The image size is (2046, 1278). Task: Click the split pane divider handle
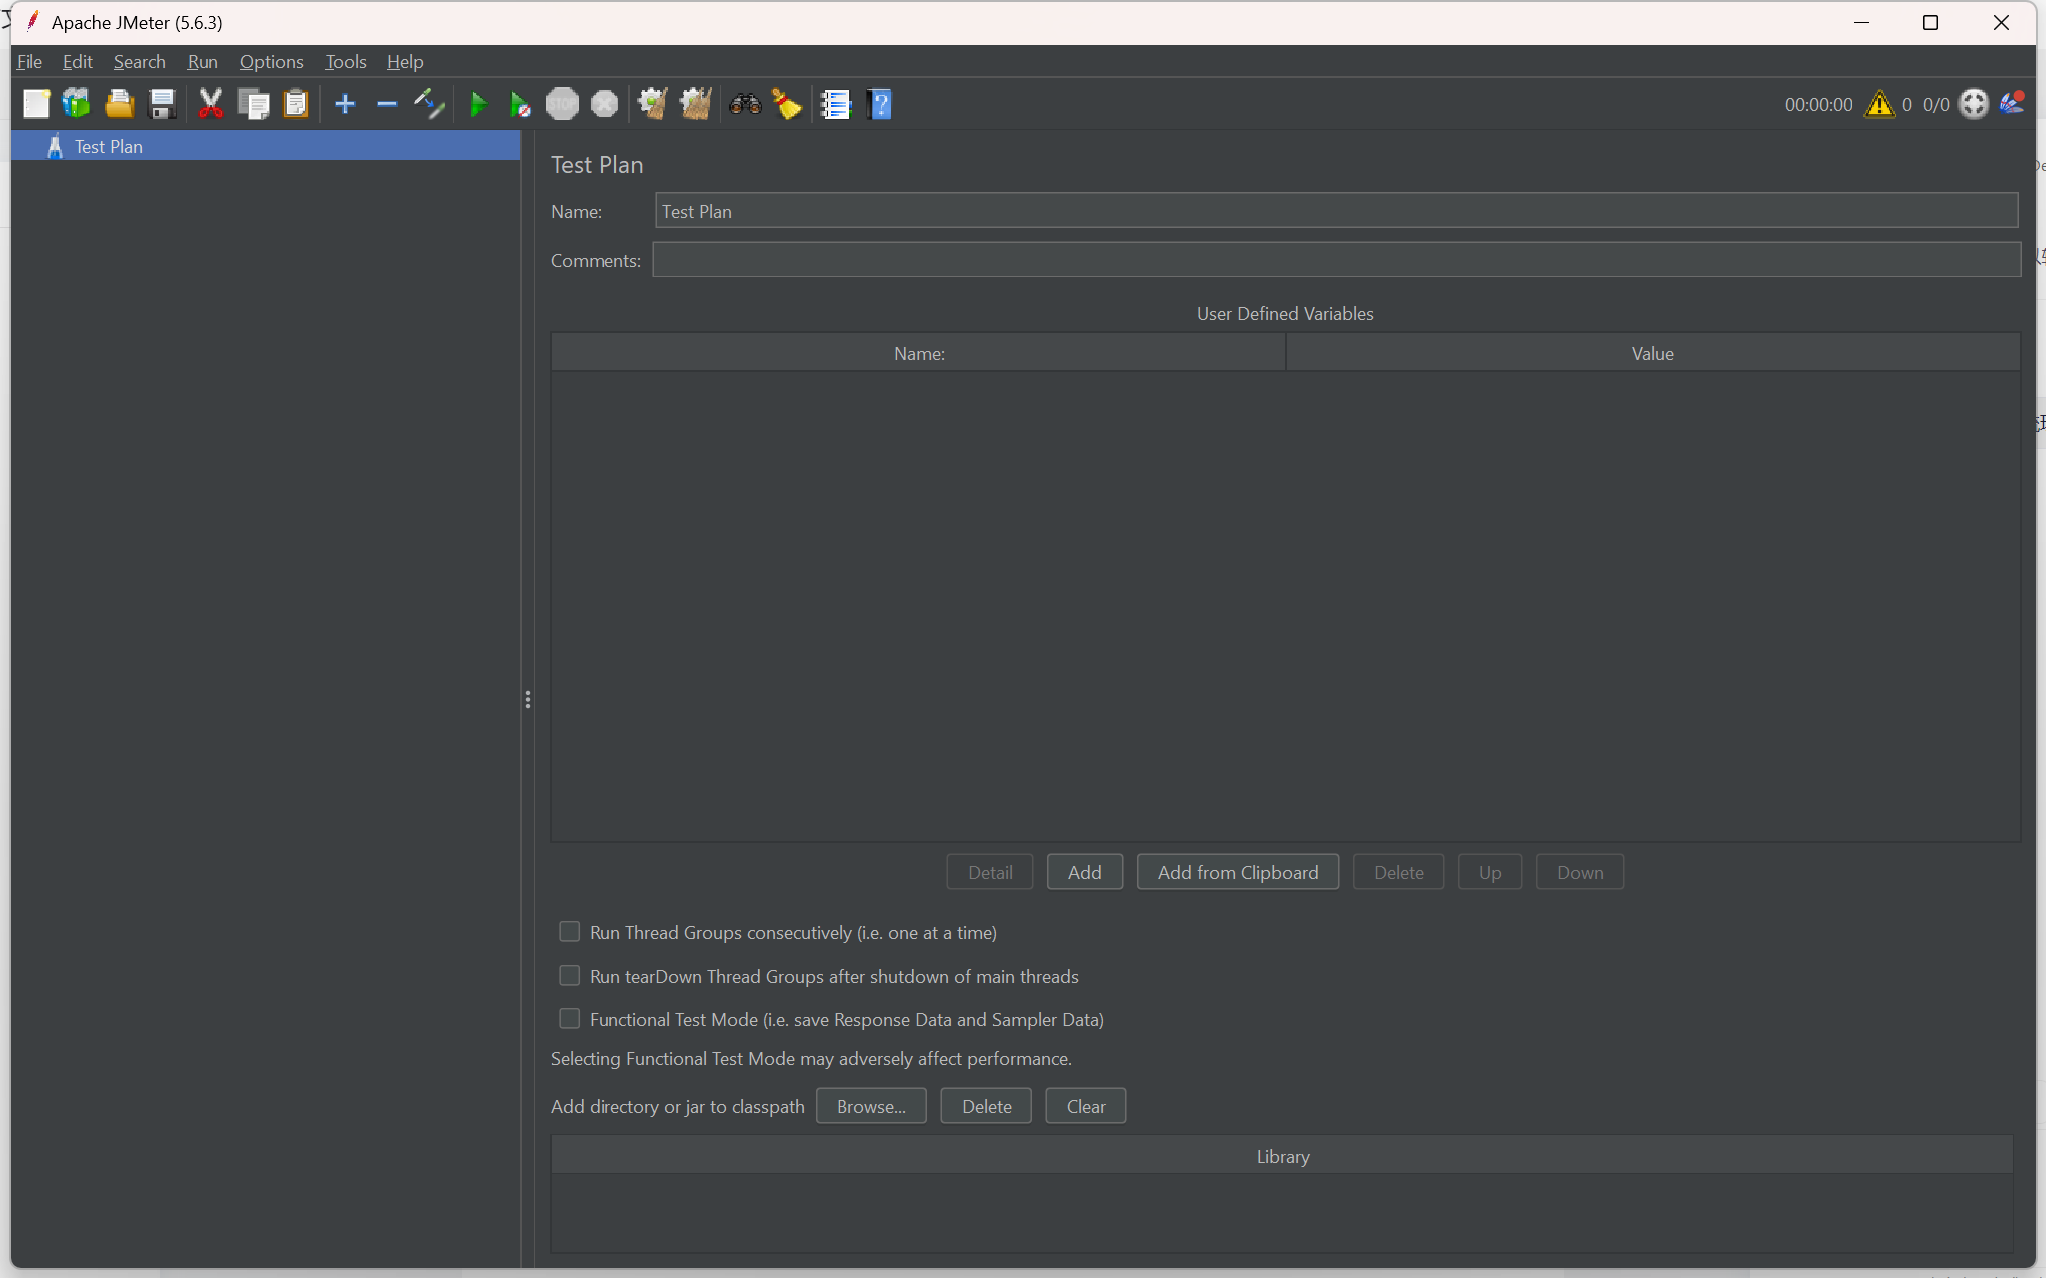coord(527,699)
